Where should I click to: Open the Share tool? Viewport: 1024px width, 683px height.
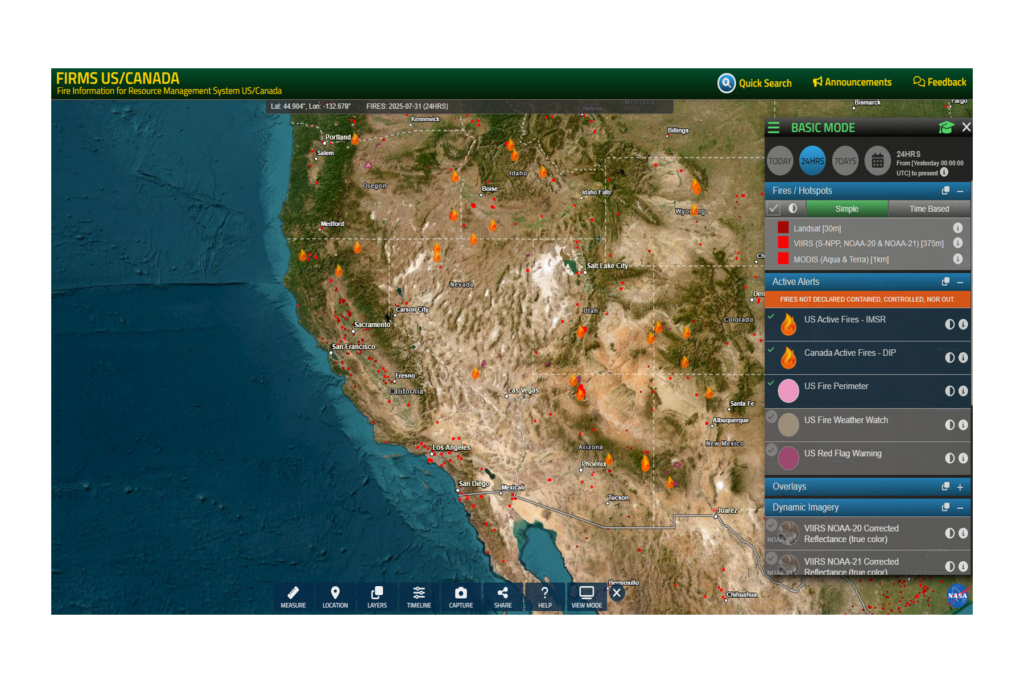[x=503, y=597]
